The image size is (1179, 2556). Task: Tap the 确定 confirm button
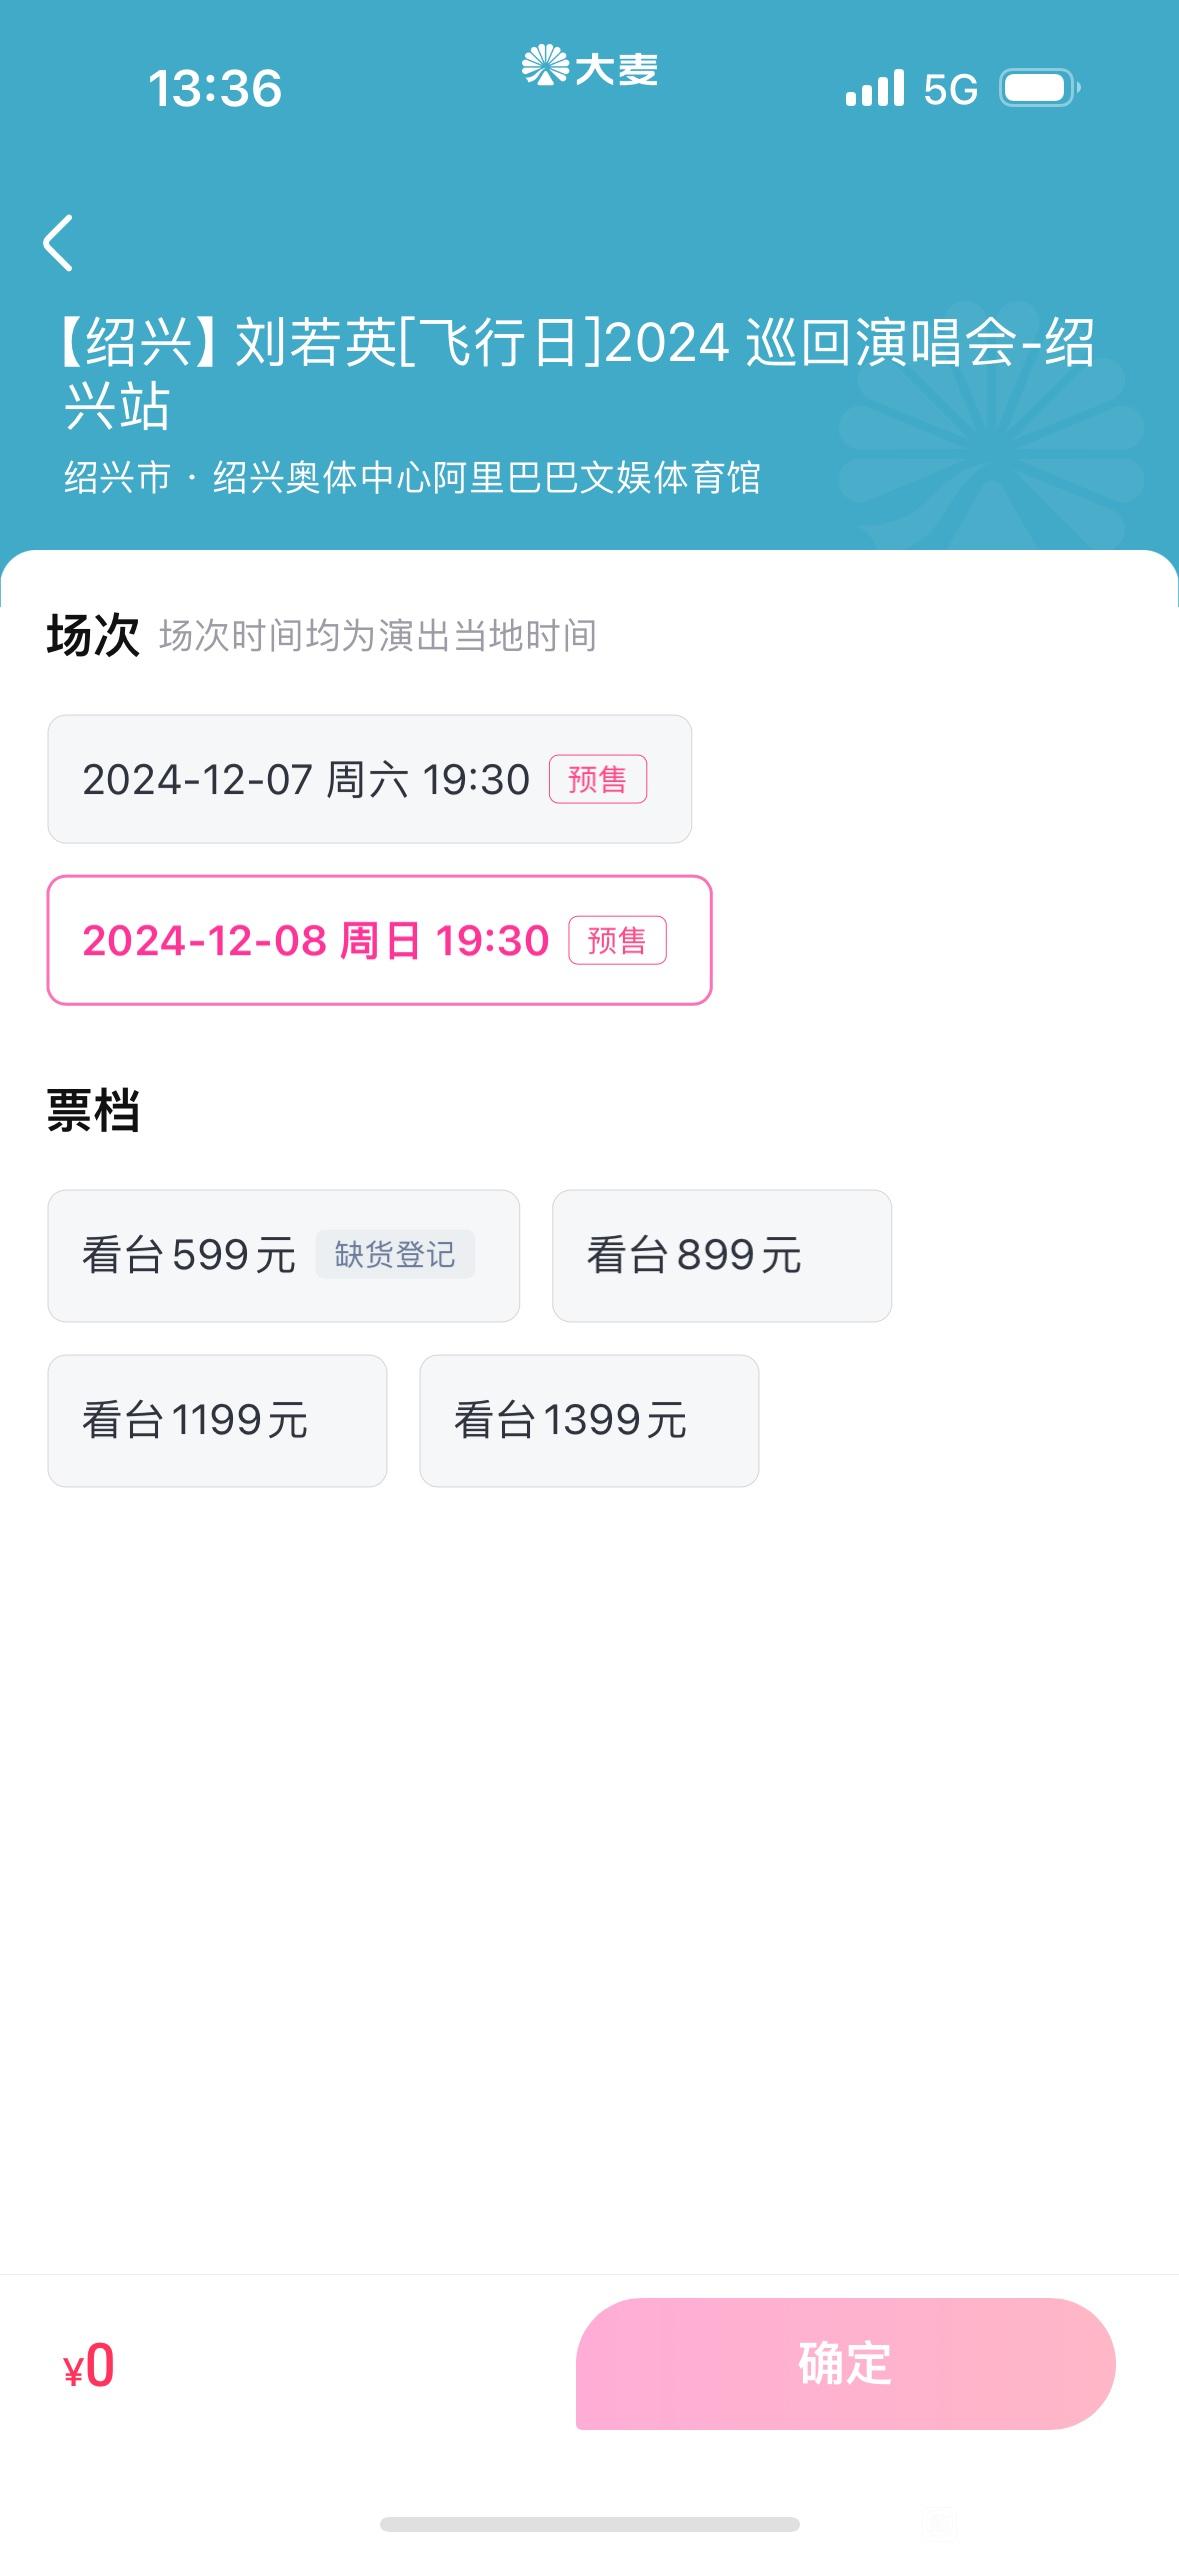point(845,2364)
